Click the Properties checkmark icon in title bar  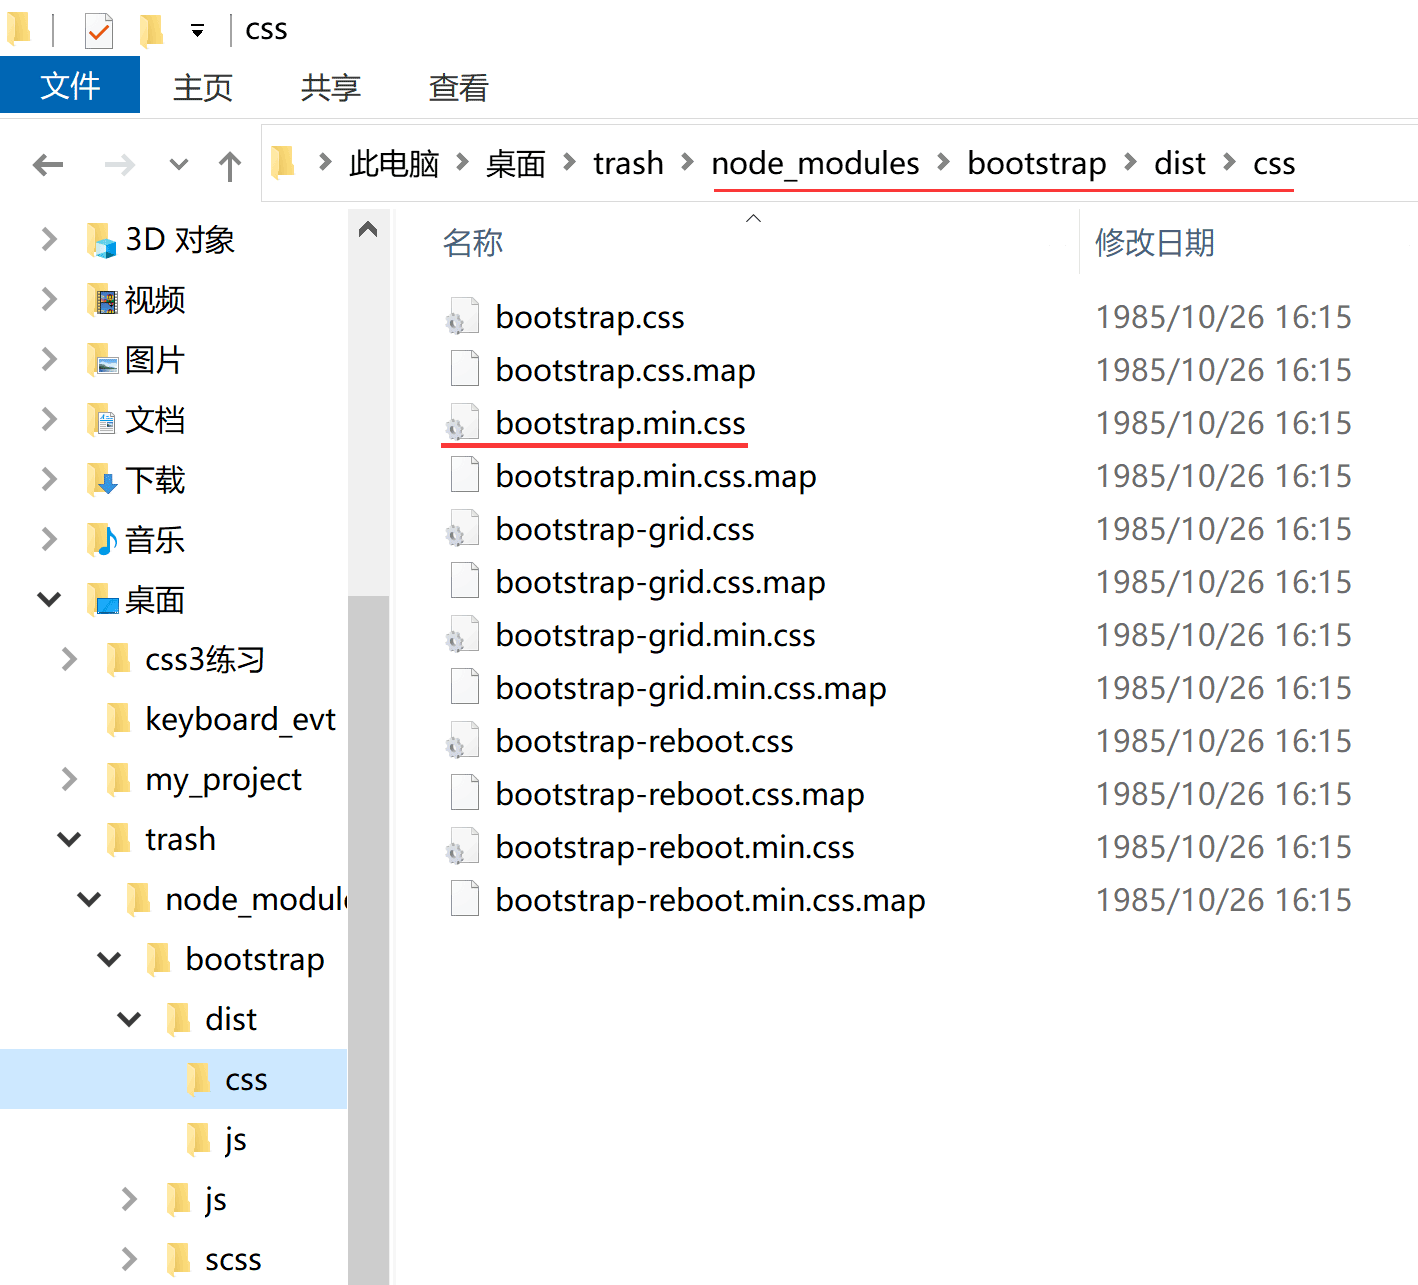pos(98,31)
